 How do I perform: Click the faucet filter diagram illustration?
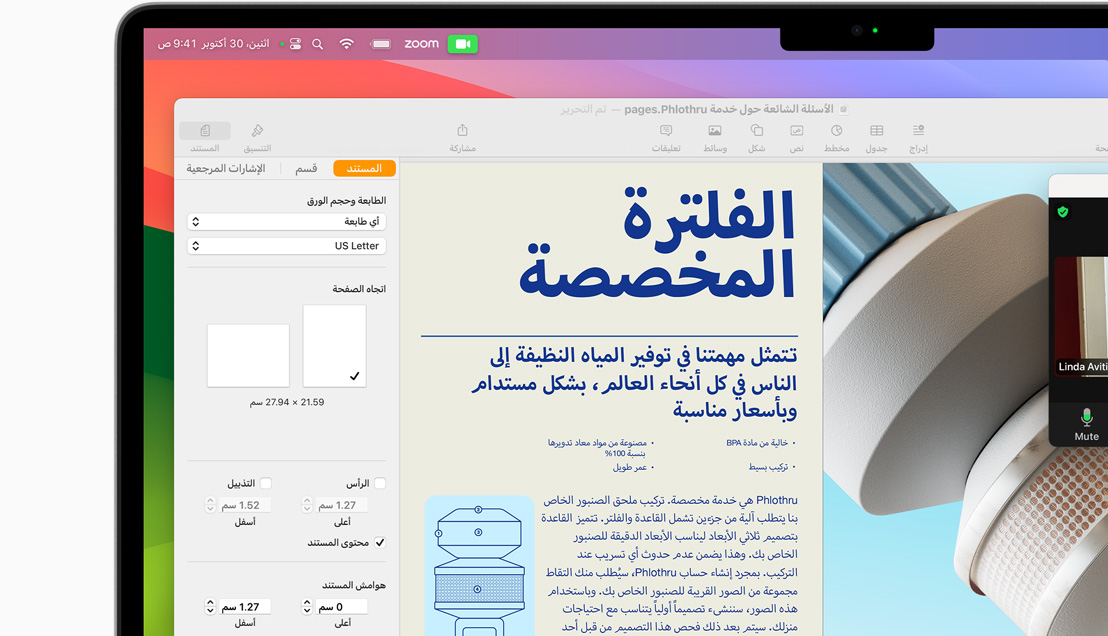[479, 565]
